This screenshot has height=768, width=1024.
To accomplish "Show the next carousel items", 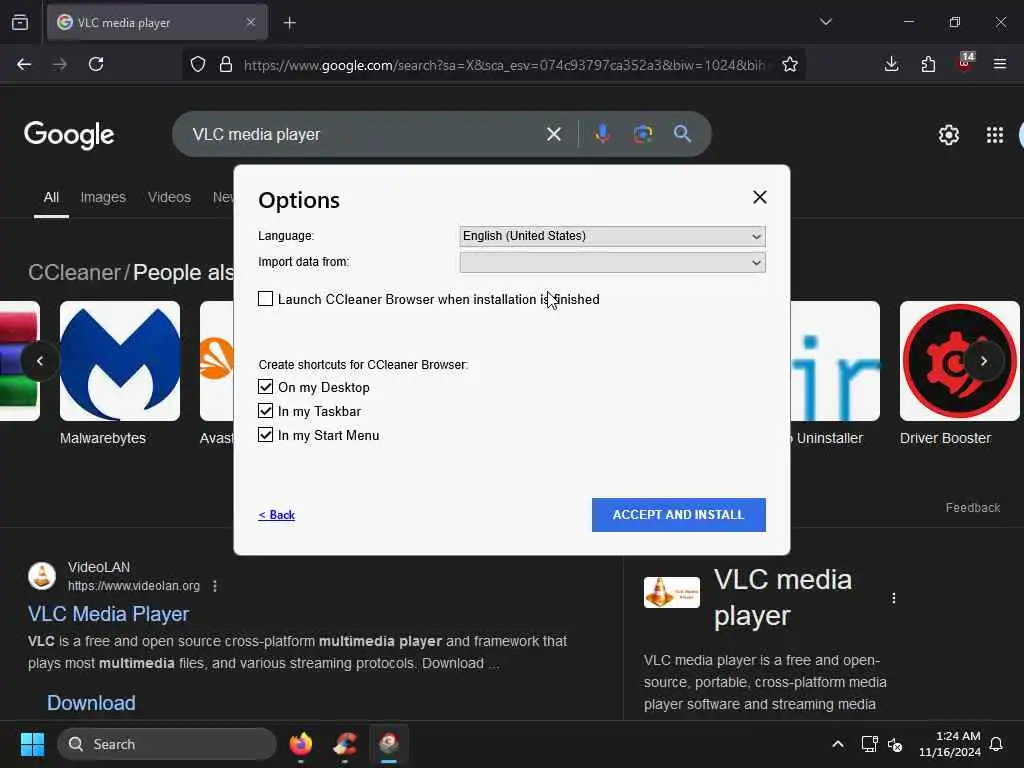I will [x=984, y=360].
